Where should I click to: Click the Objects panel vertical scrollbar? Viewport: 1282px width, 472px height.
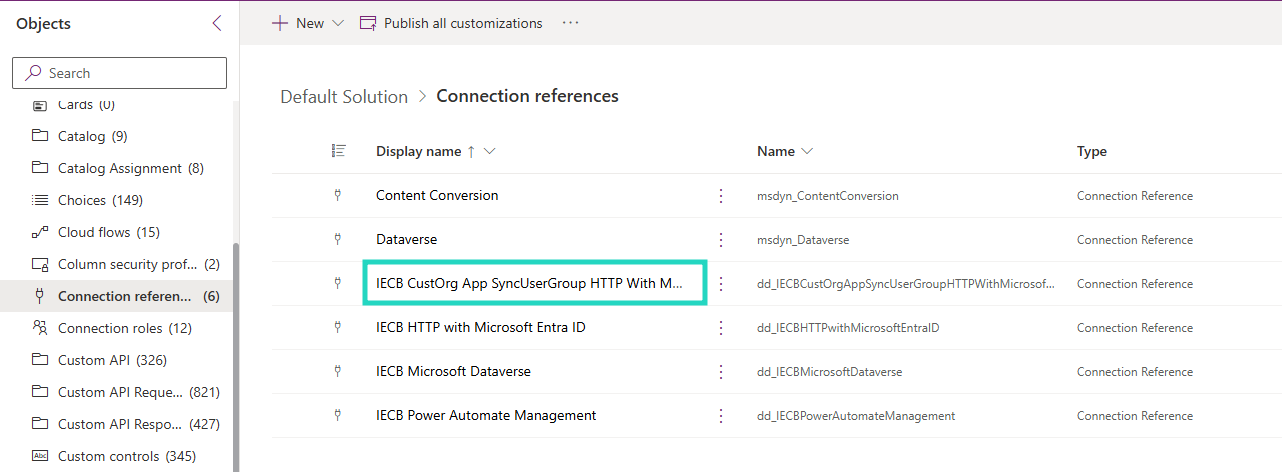coord(236,350)
